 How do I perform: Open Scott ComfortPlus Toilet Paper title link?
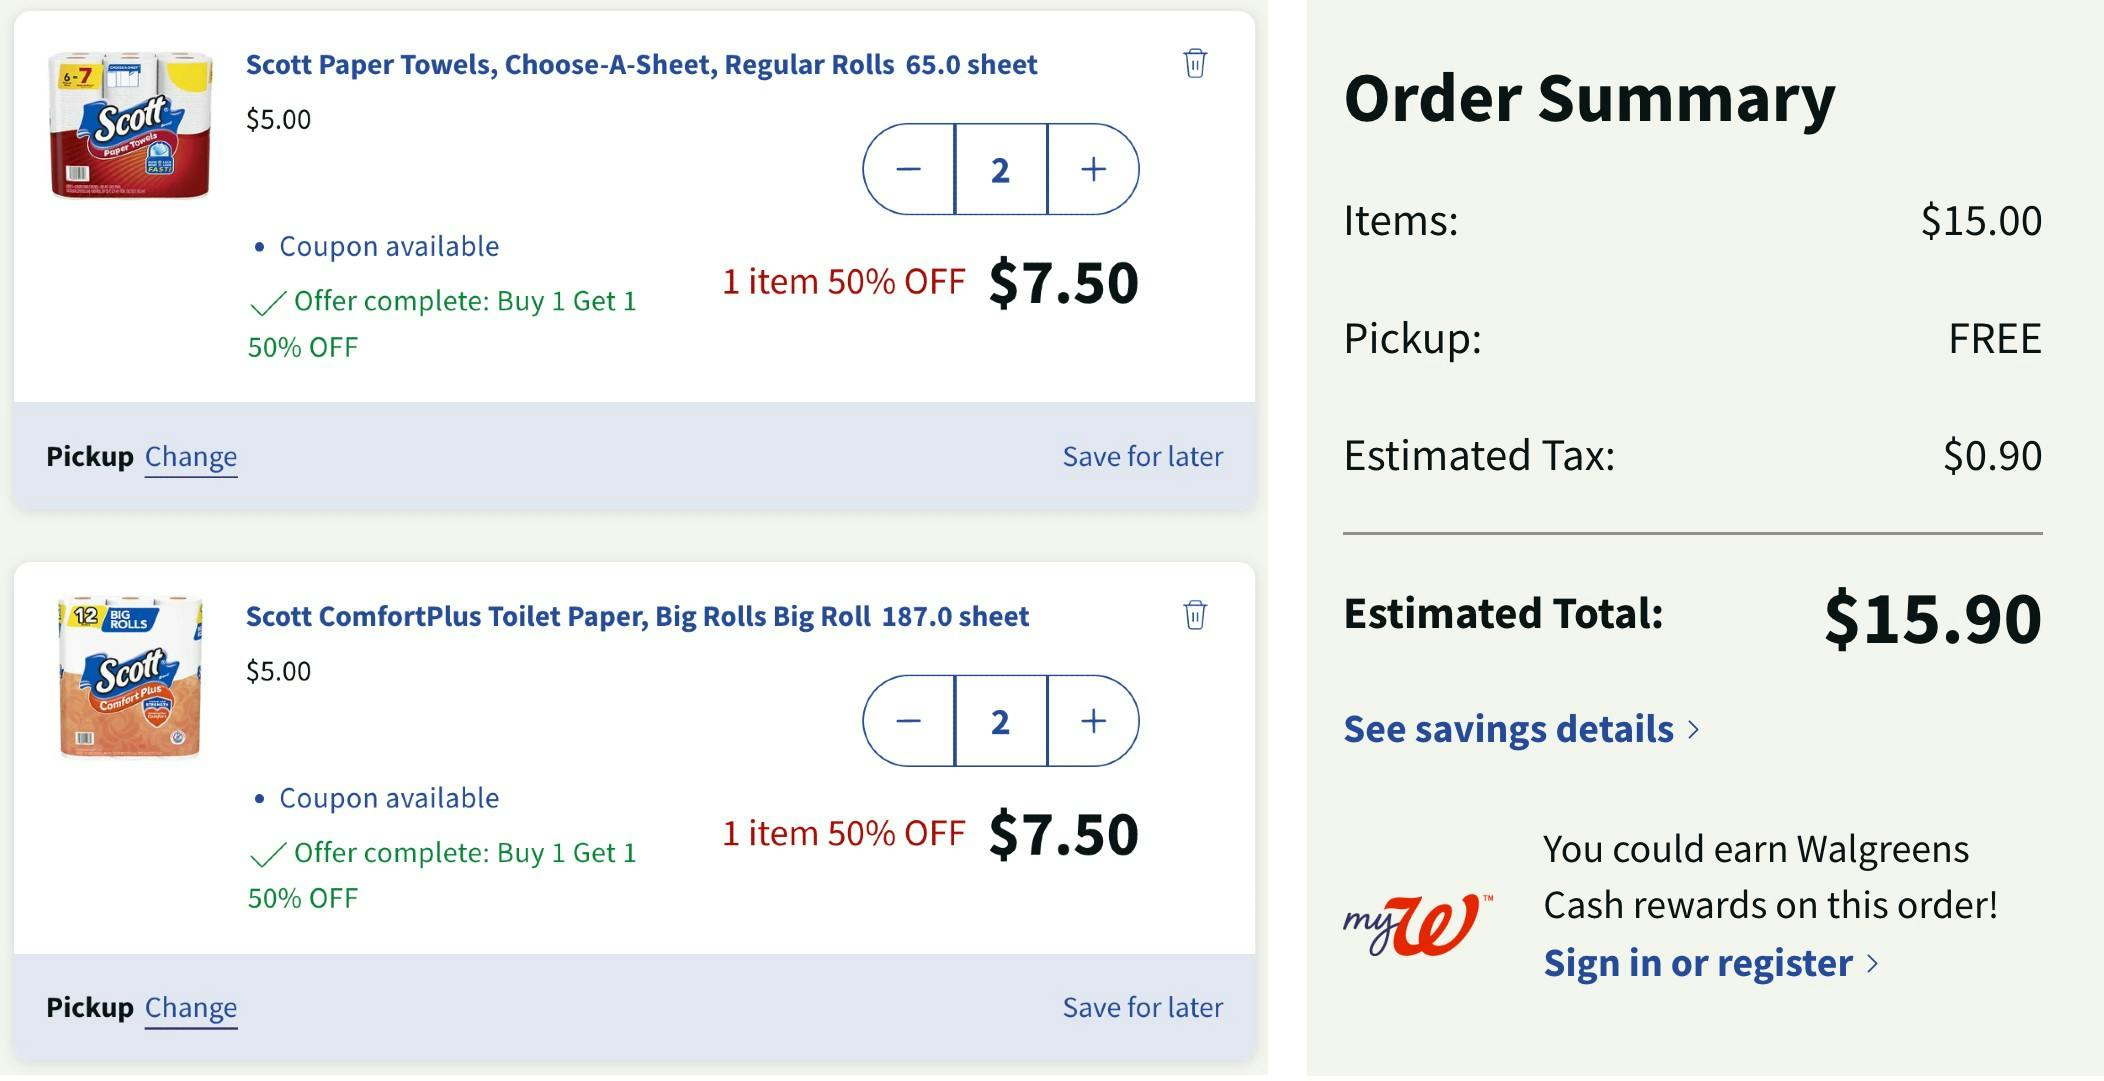click(636, 616)
